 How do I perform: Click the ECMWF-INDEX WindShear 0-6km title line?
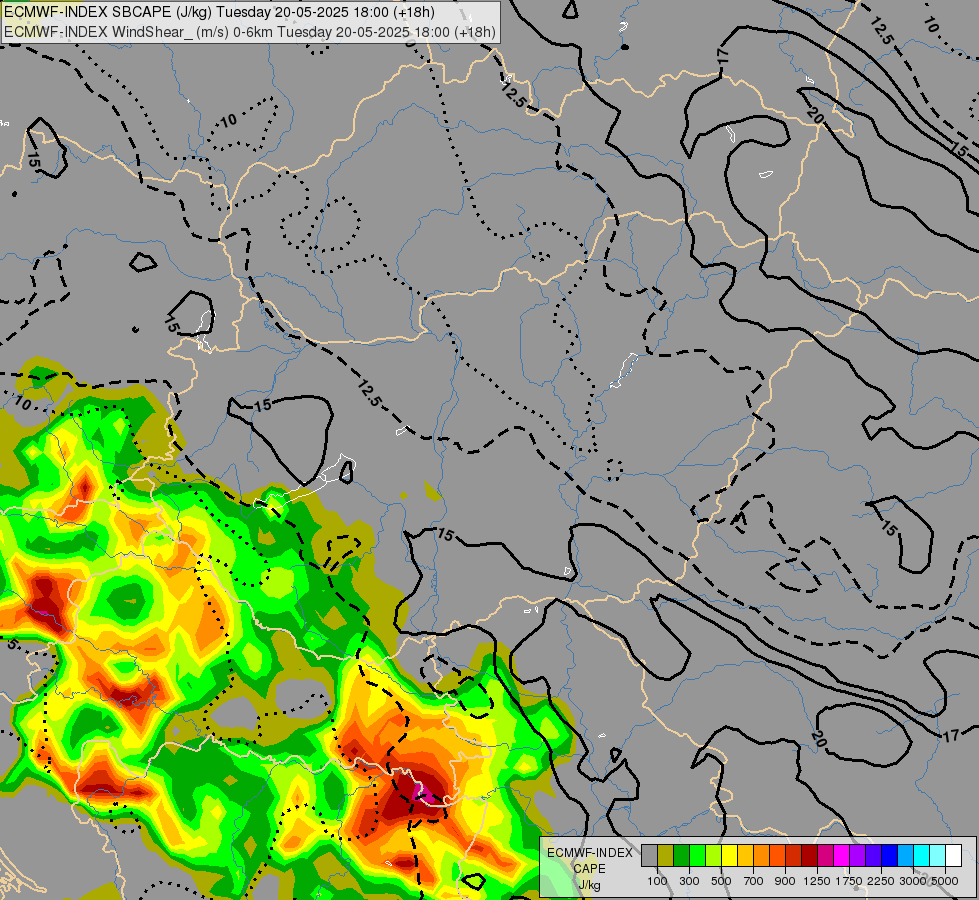coord(250,32)
